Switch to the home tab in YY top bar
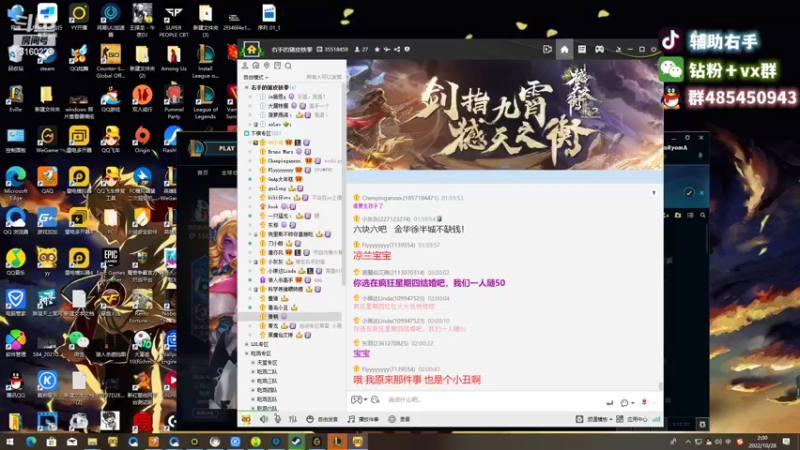The width and height of the screenshot is (800, 450). click(564, 49)
